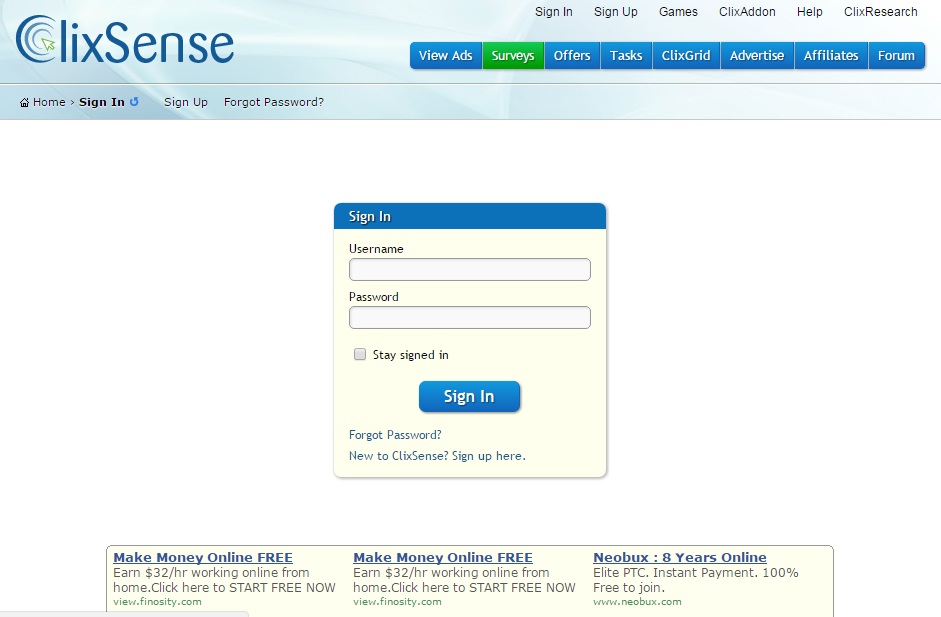Open Neobux : 8 Years Online ad
Screen dimensions: 941x617
[680, 558]
